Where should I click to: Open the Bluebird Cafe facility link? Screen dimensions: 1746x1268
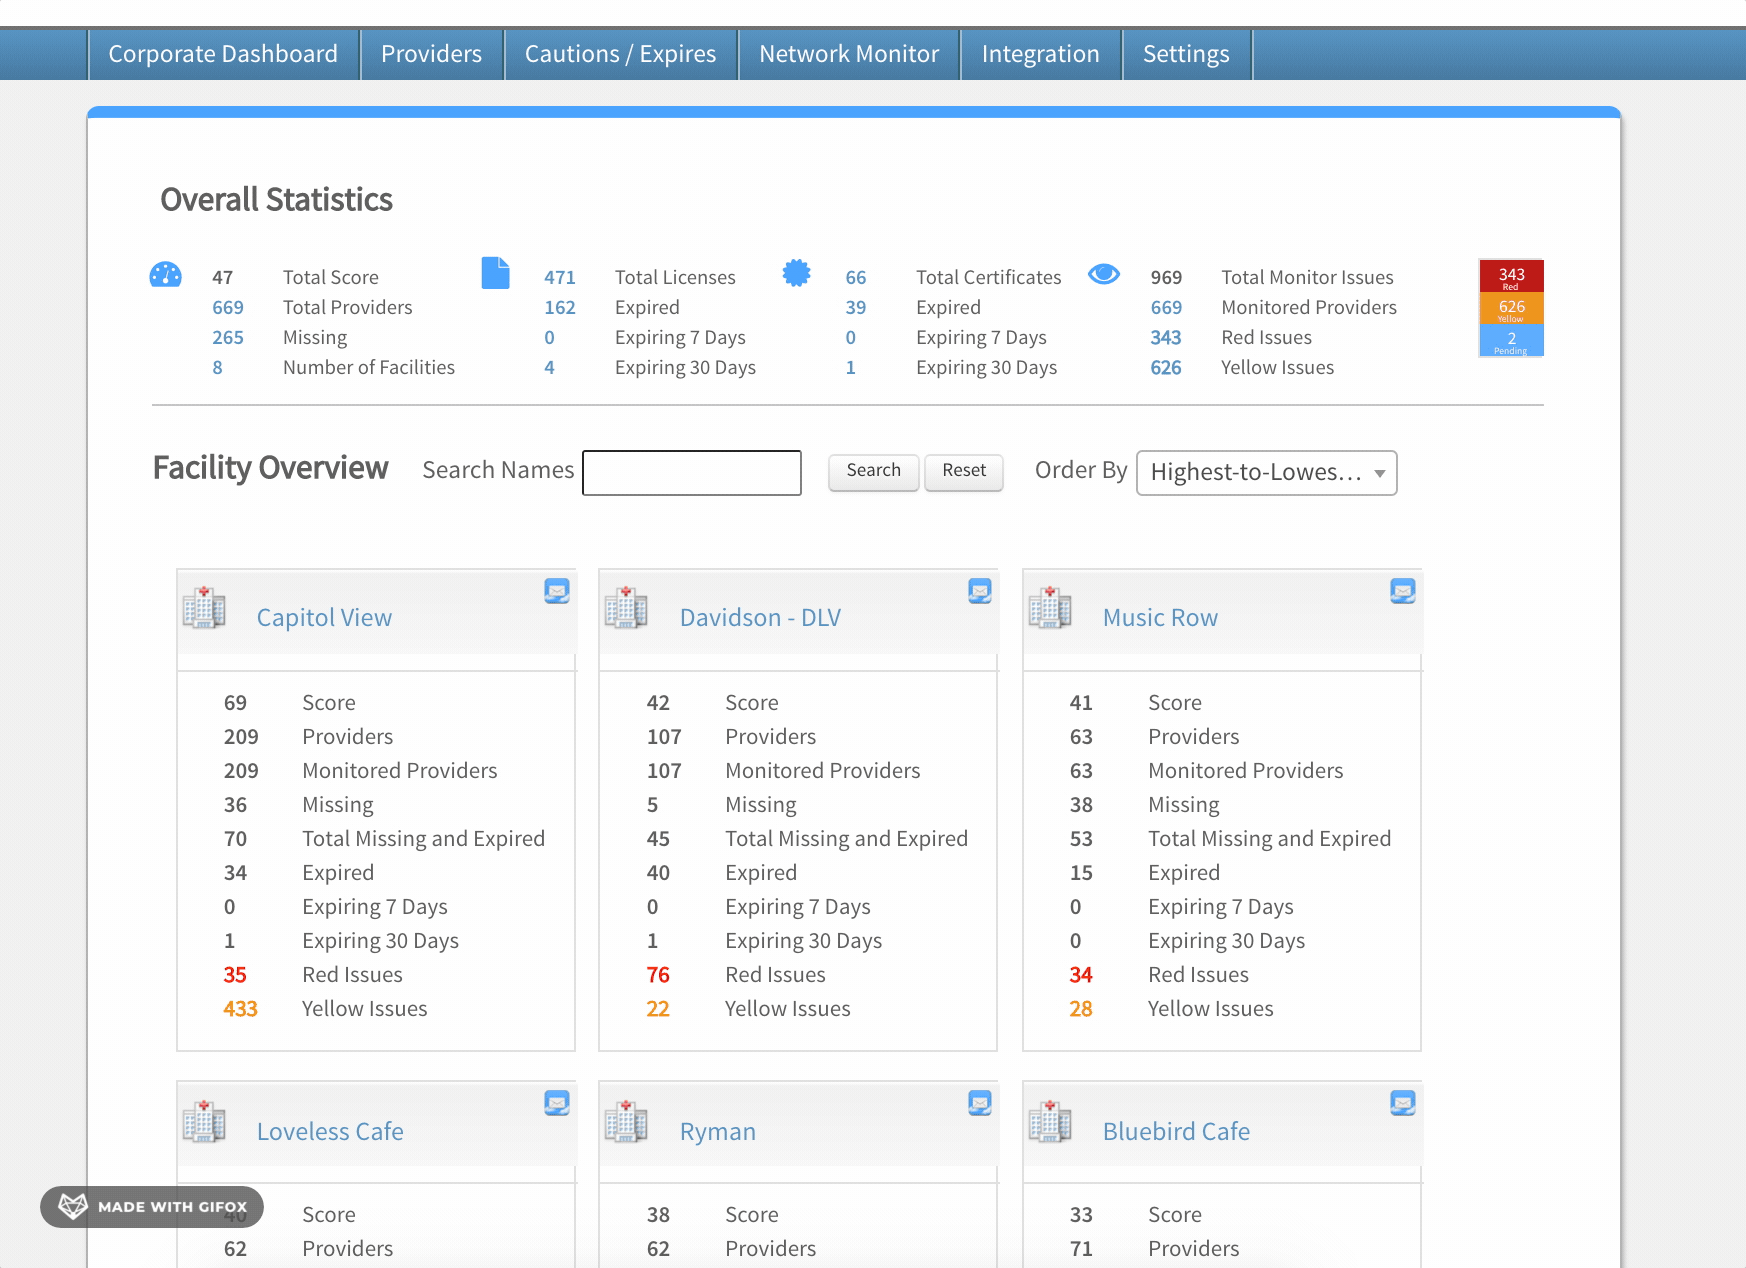[1176, 1132]
